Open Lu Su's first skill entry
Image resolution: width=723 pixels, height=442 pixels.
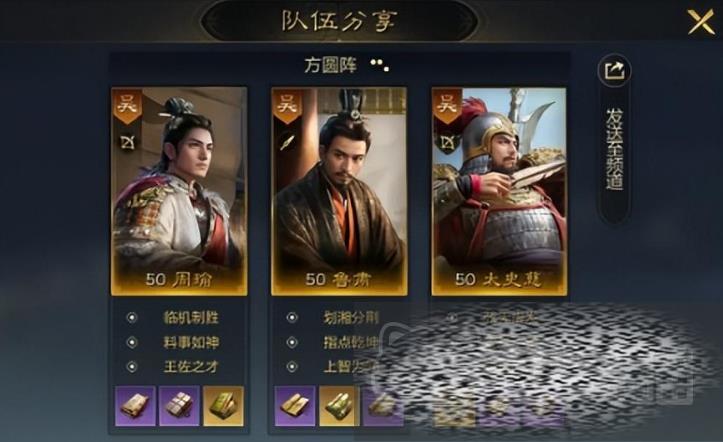350,318
